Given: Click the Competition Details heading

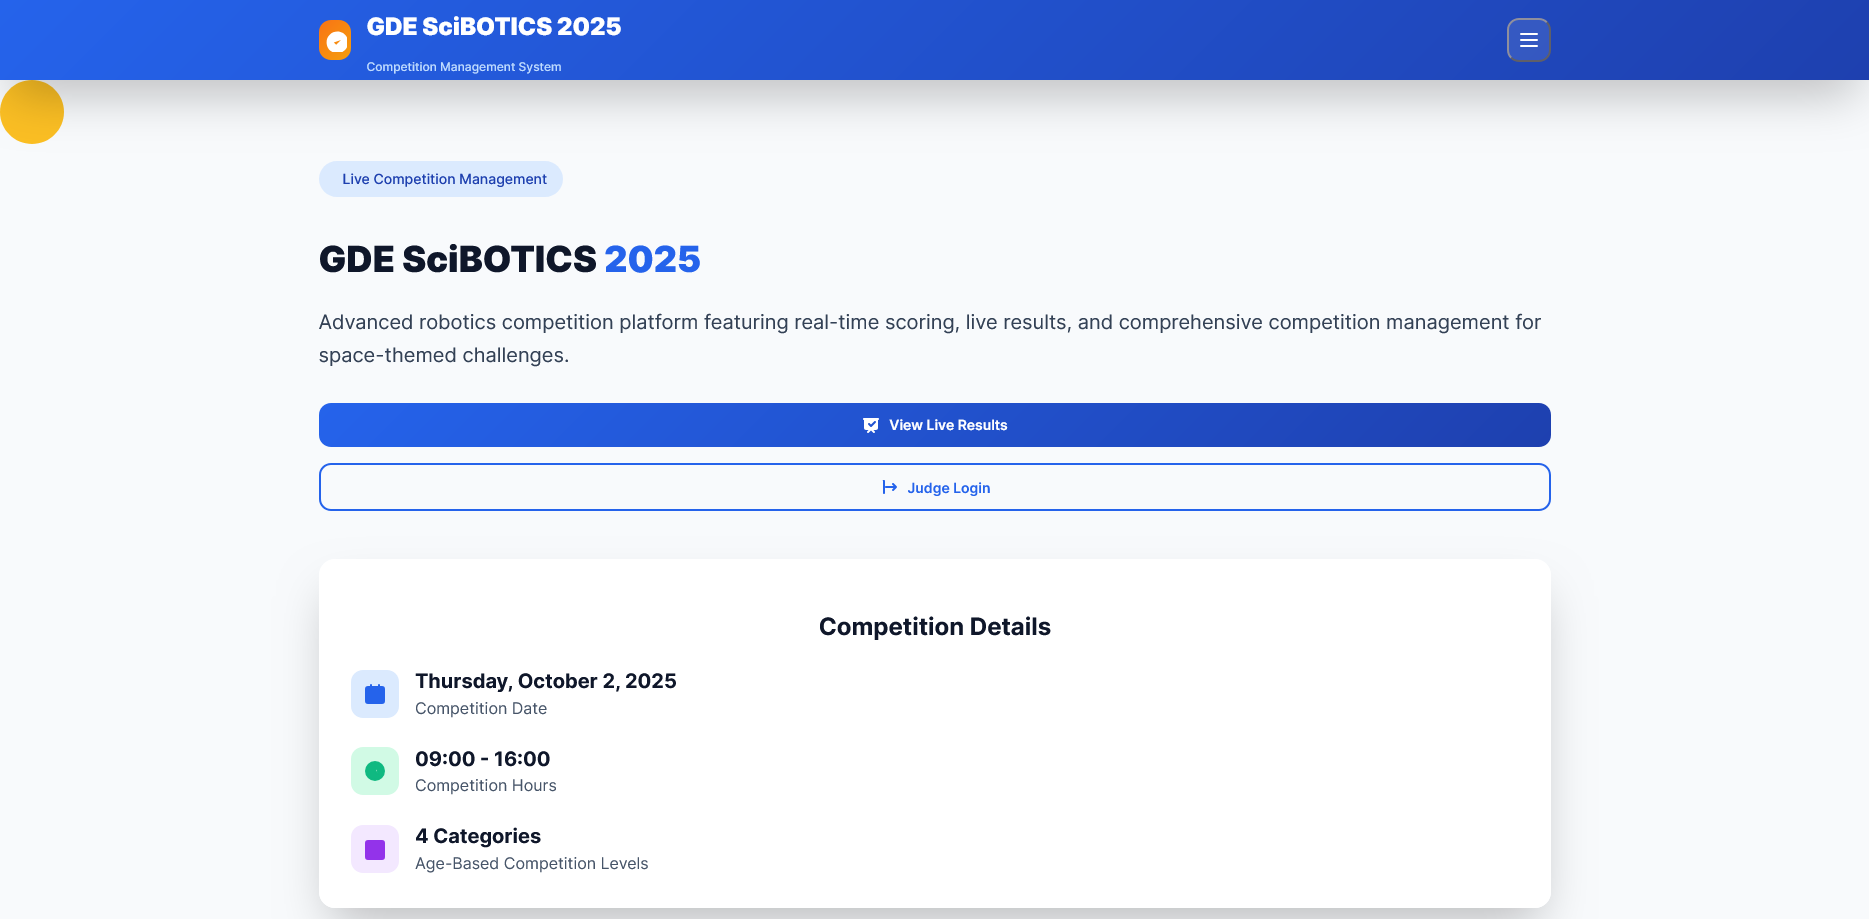Looking at the screenshot, I should [934, 626].
